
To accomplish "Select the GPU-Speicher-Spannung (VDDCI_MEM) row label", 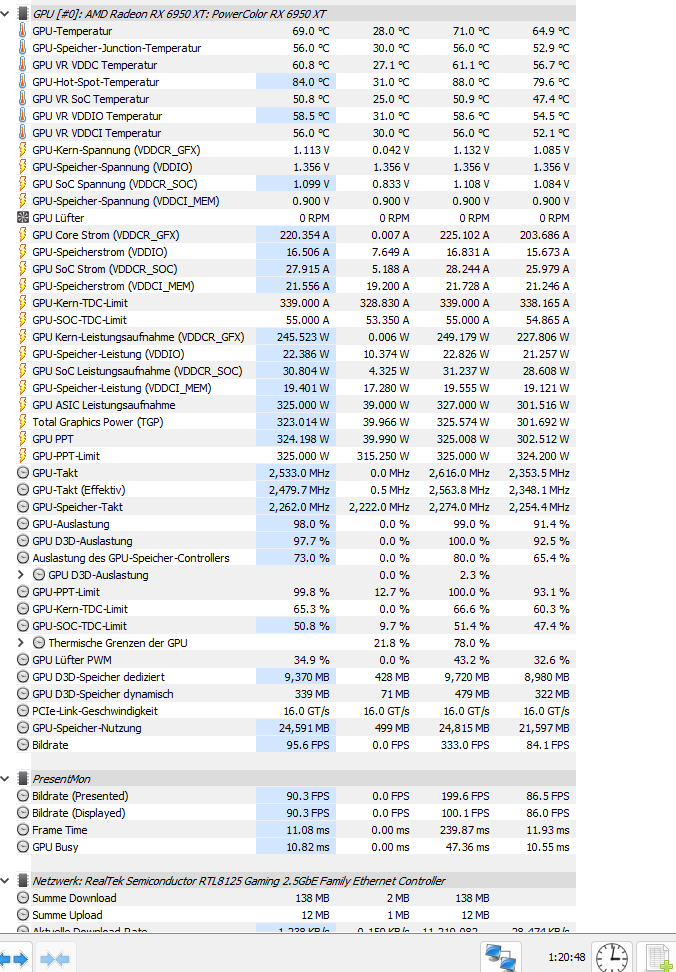I will click(x=126, y=201).
